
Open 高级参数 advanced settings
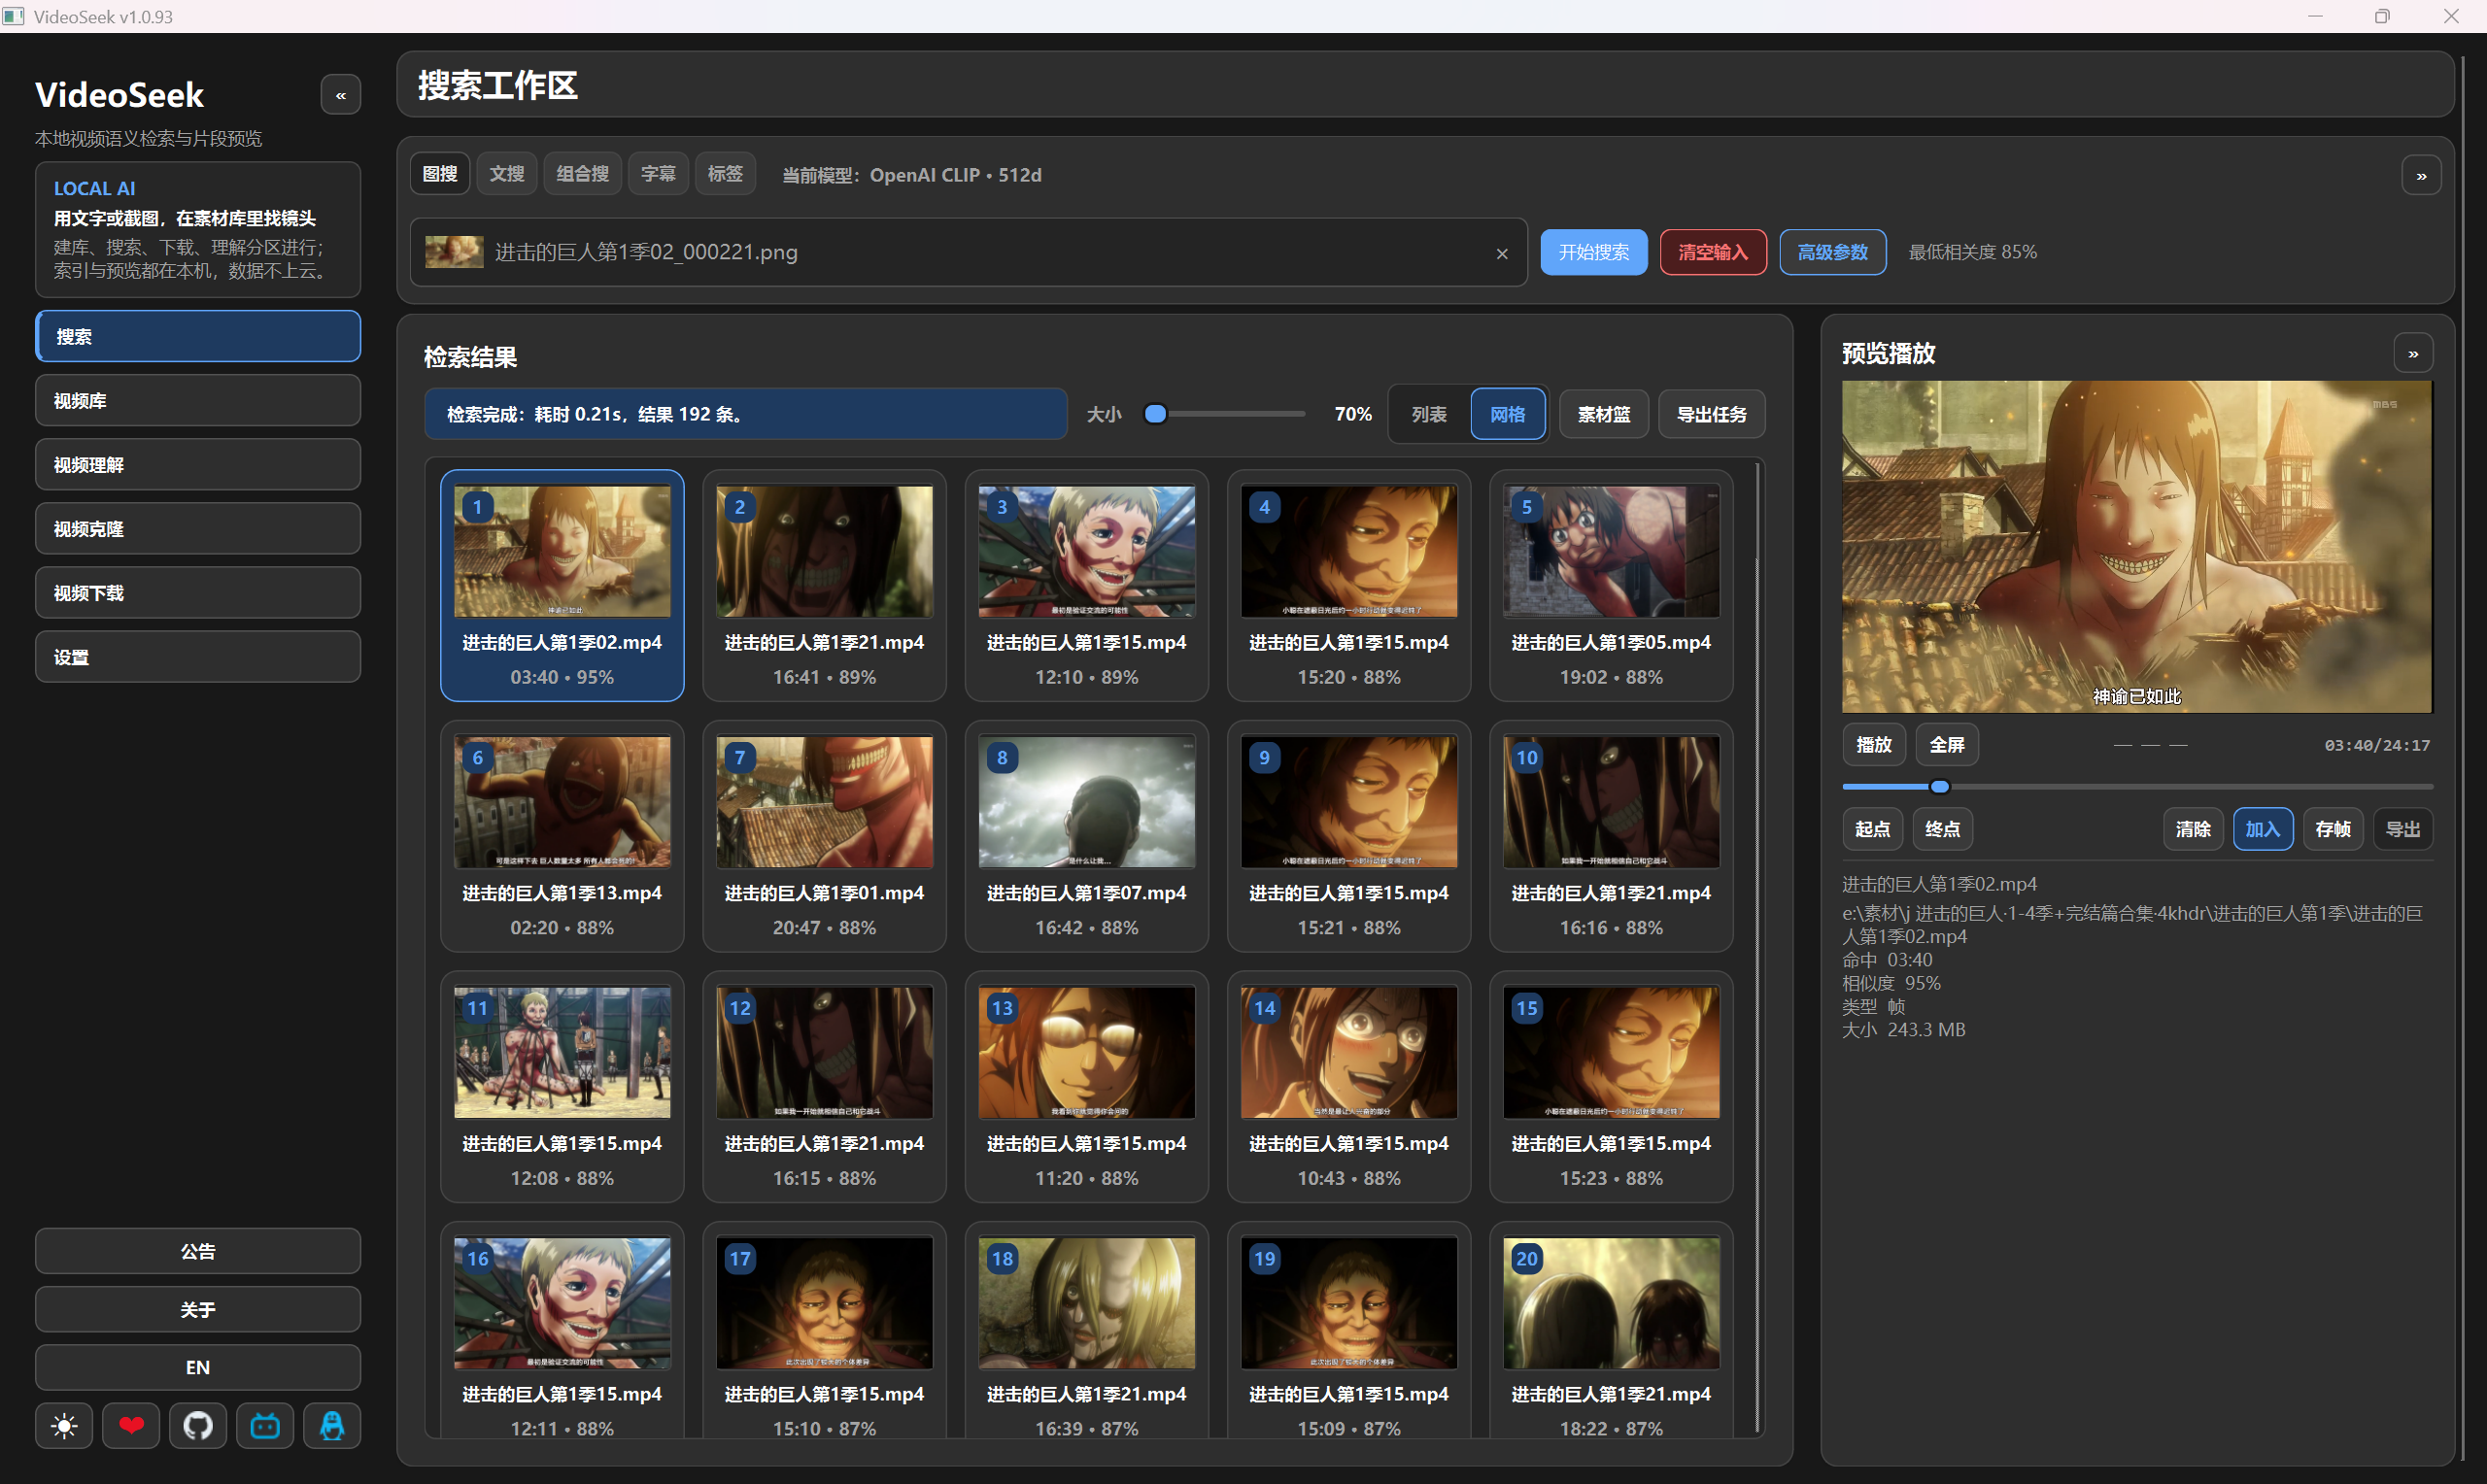tap(1833, 252)
